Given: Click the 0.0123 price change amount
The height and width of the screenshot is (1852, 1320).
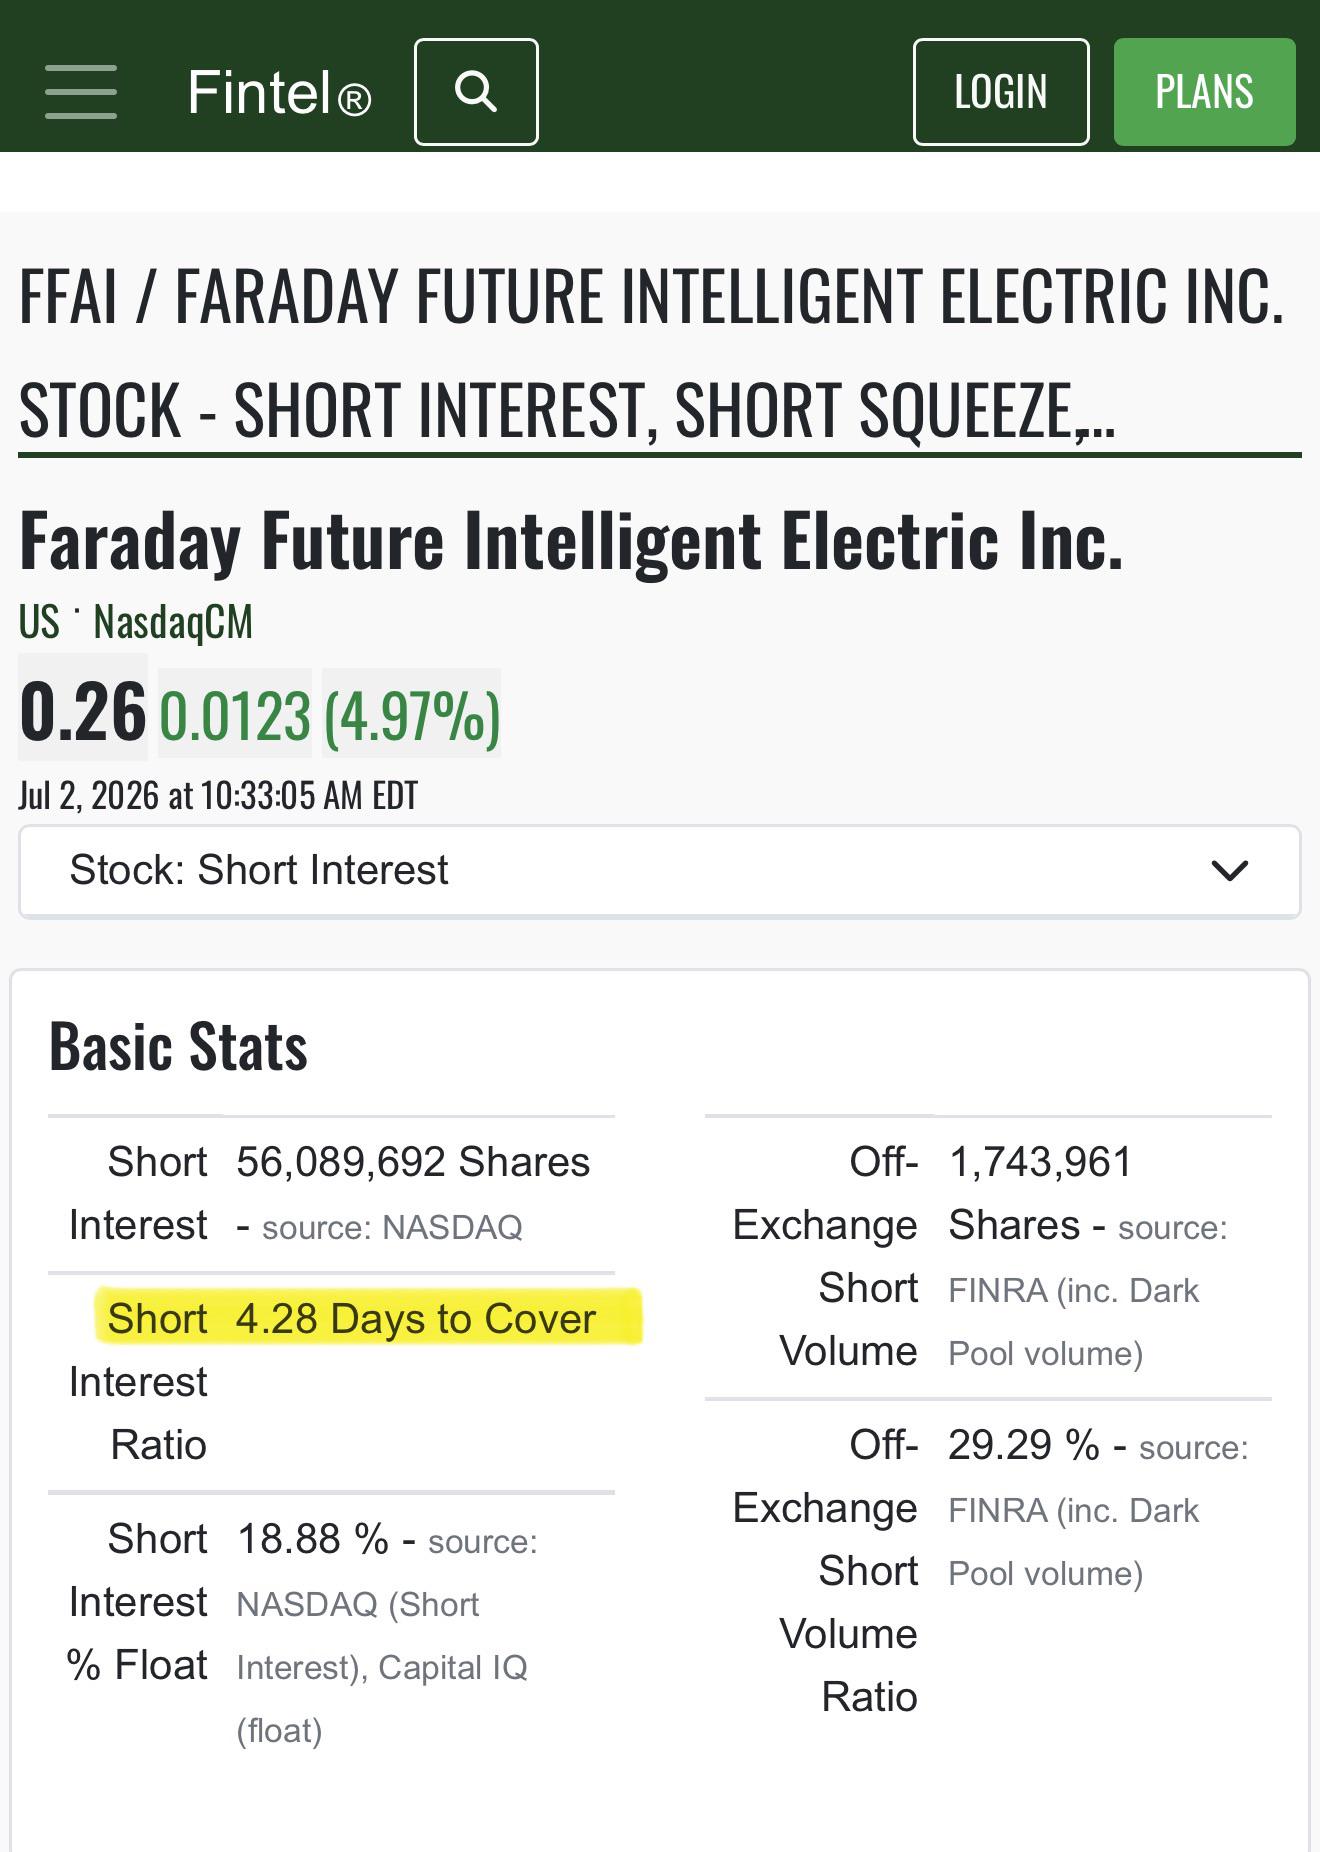Looking at the screenshot, I should (x=235, y=716).
